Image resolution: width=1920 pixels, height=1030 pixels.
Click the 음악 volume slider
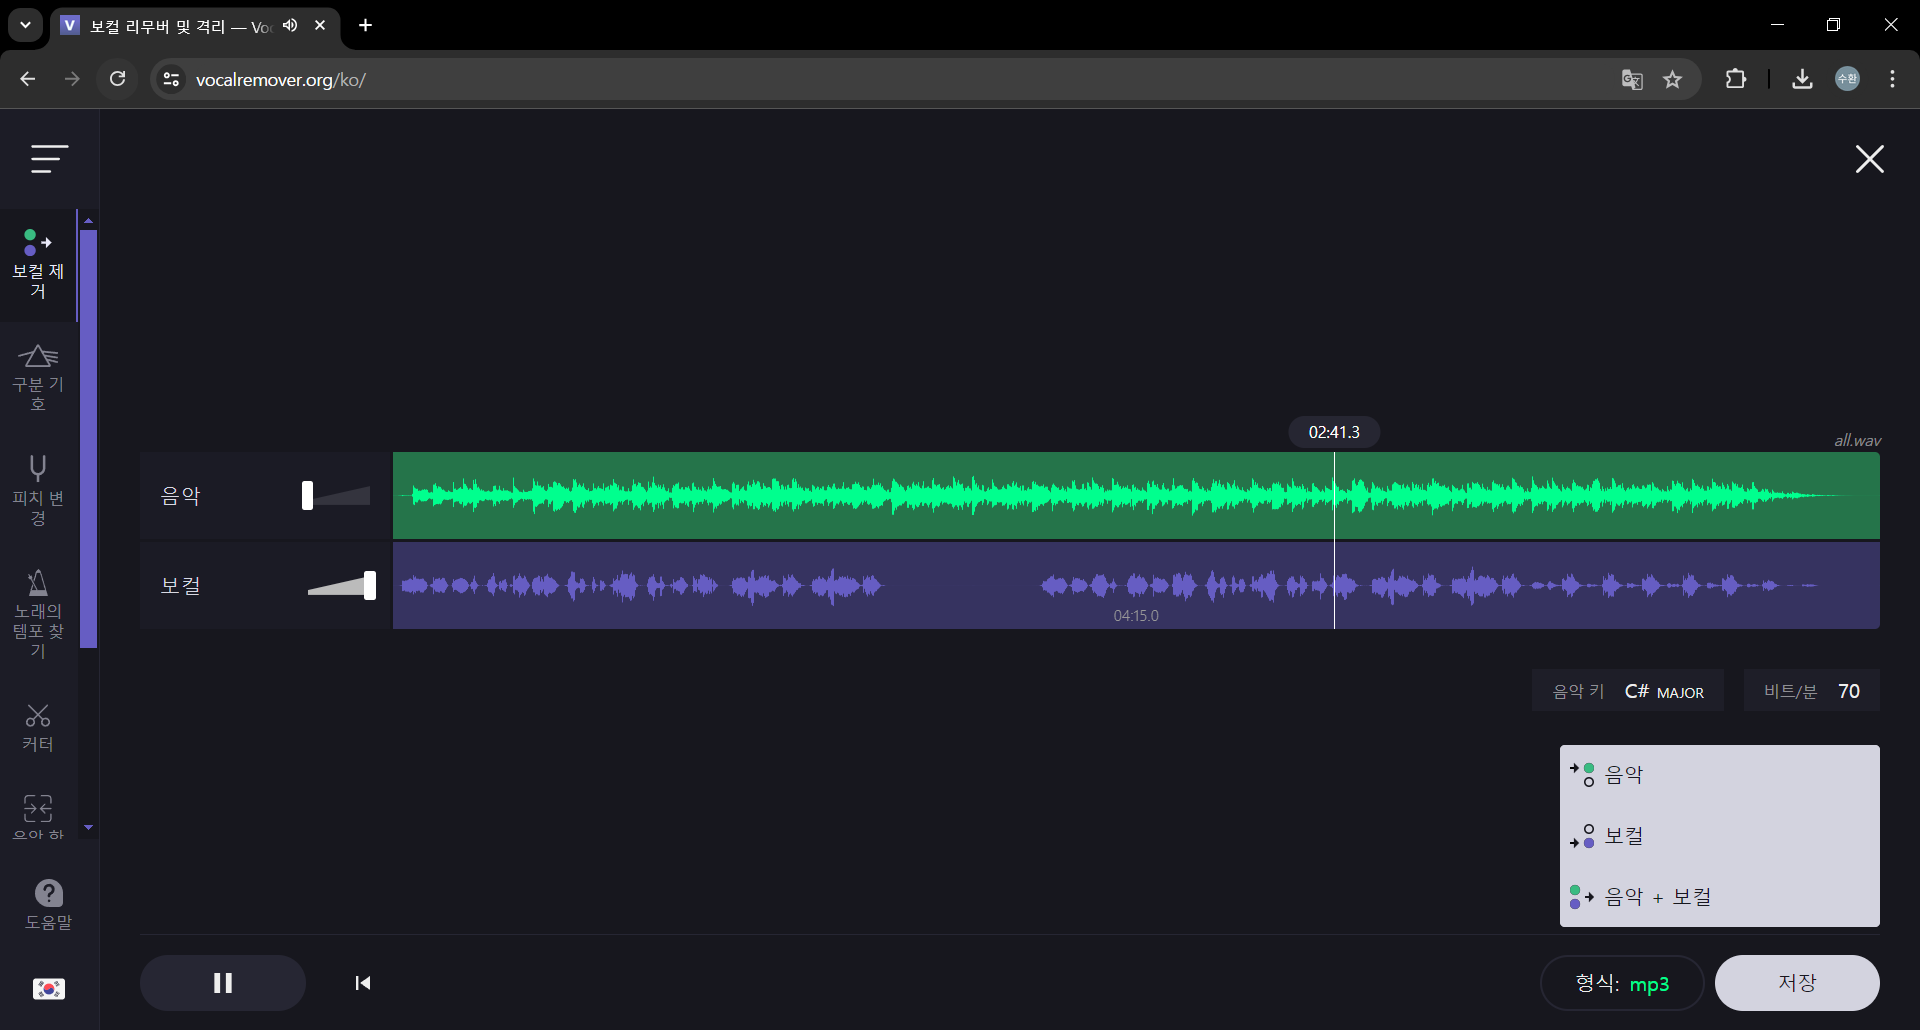tap(337, 496)
